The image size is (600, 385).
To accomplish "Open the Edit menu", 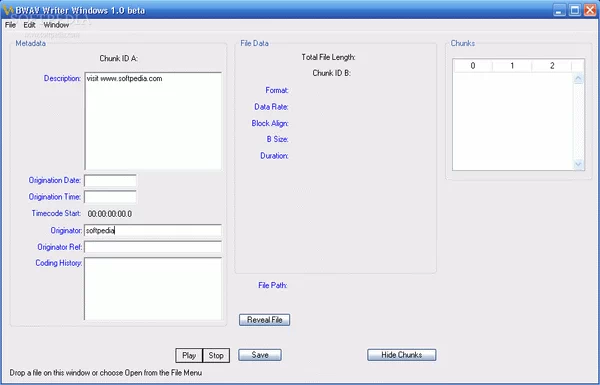I will pos(29,25).
